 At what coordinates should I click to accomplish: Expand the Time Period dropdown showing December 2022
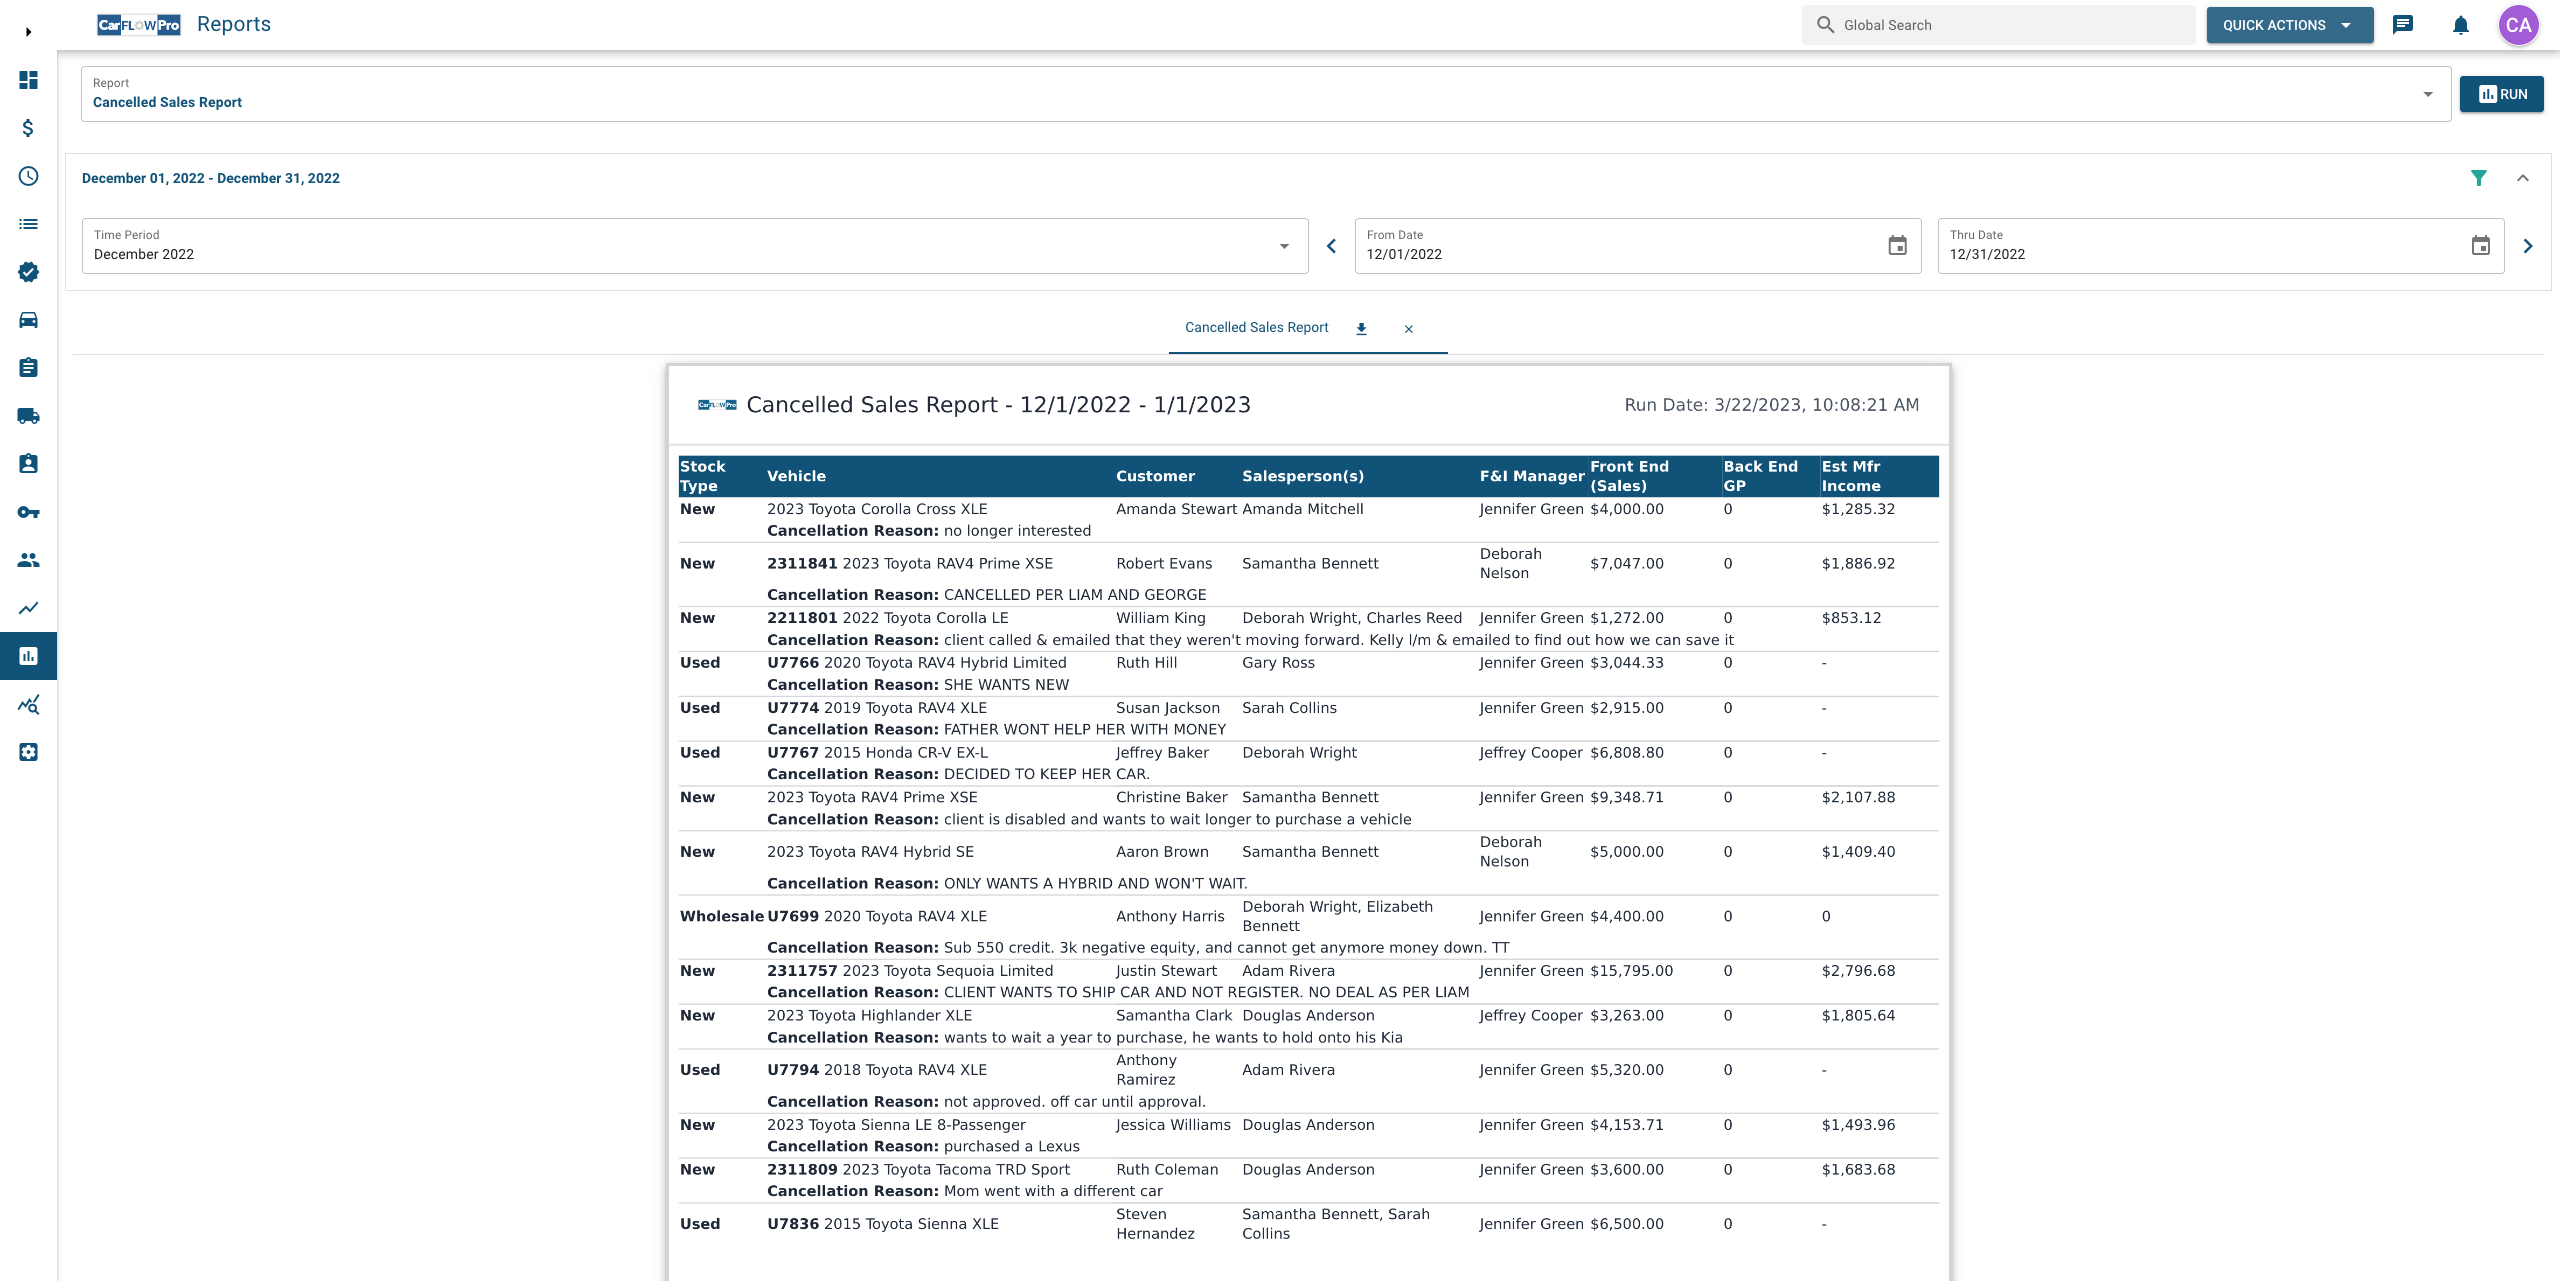pyautogui.click(x=1284, y=245)
